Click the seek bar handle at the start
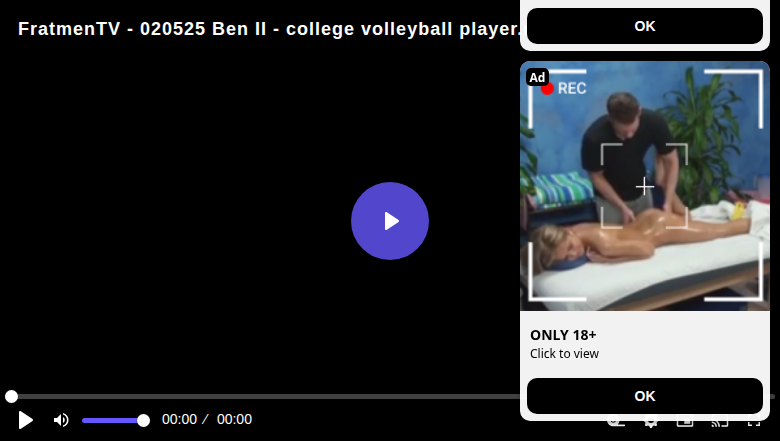Viewport: 780px width, 441px height. [x=11, y=396]
